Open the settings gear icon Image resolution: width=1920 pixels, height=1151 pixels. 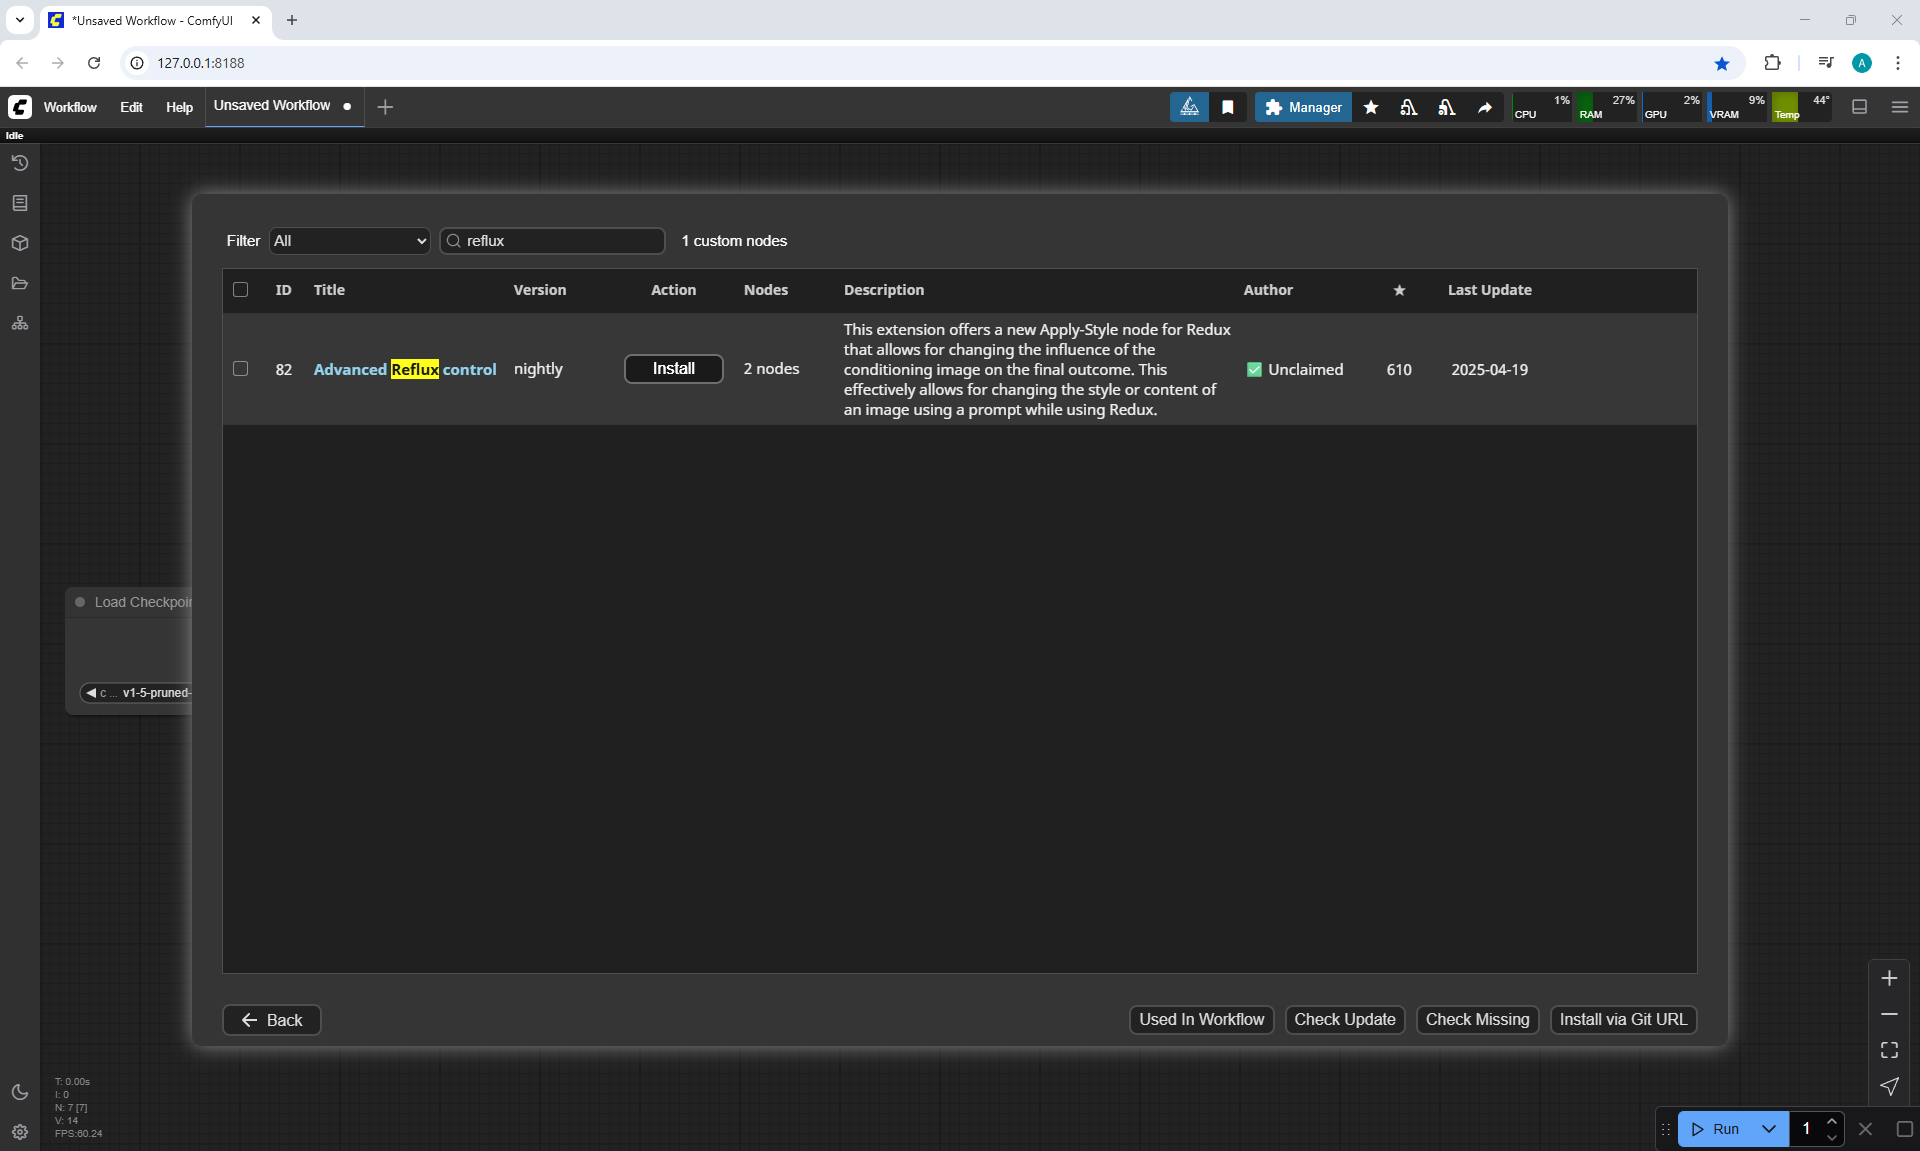[x=20, y=1132]
